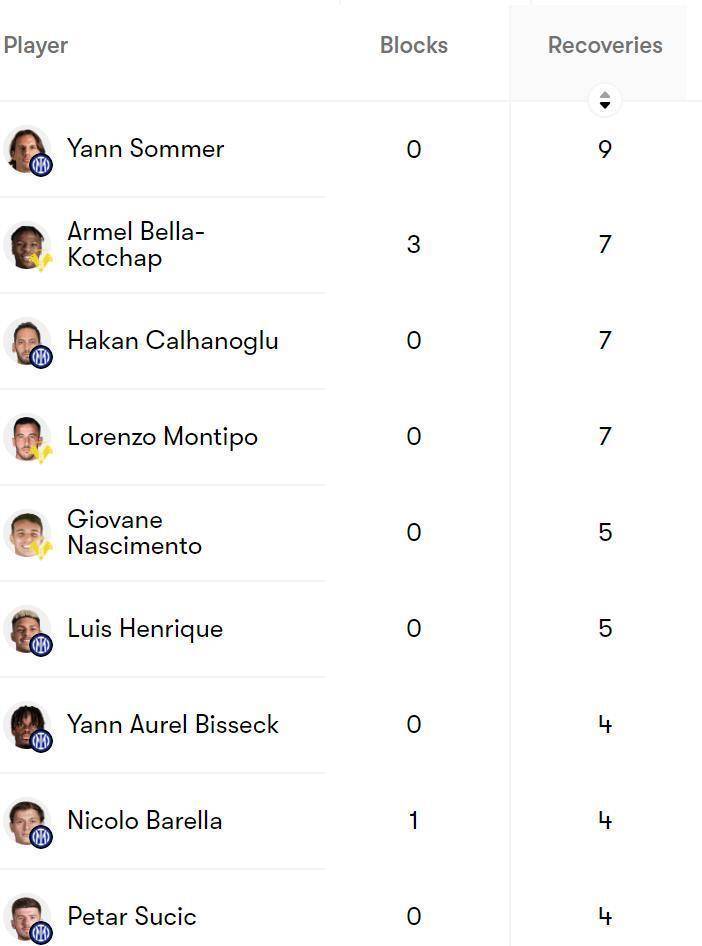Screen dimensions: 702x946
Task: Click Hakan Calhanoglu's avatar photo
Action: pyautogui.click(x=26, y=342)
